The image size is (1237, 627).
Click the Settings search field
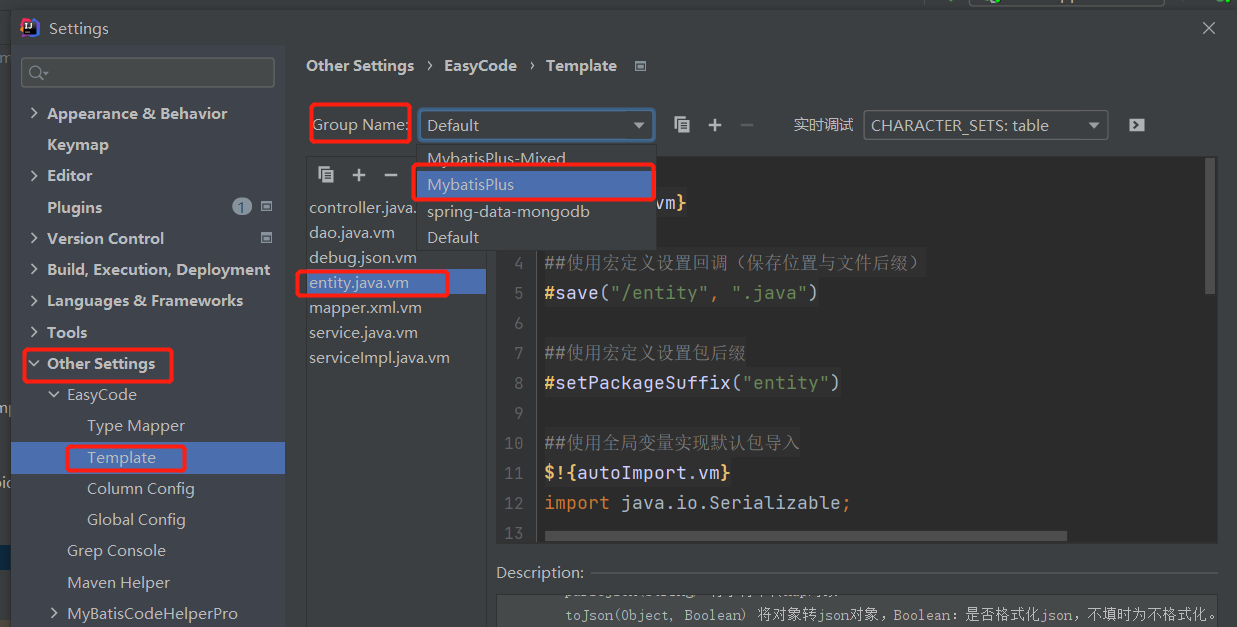click(148, 72)
